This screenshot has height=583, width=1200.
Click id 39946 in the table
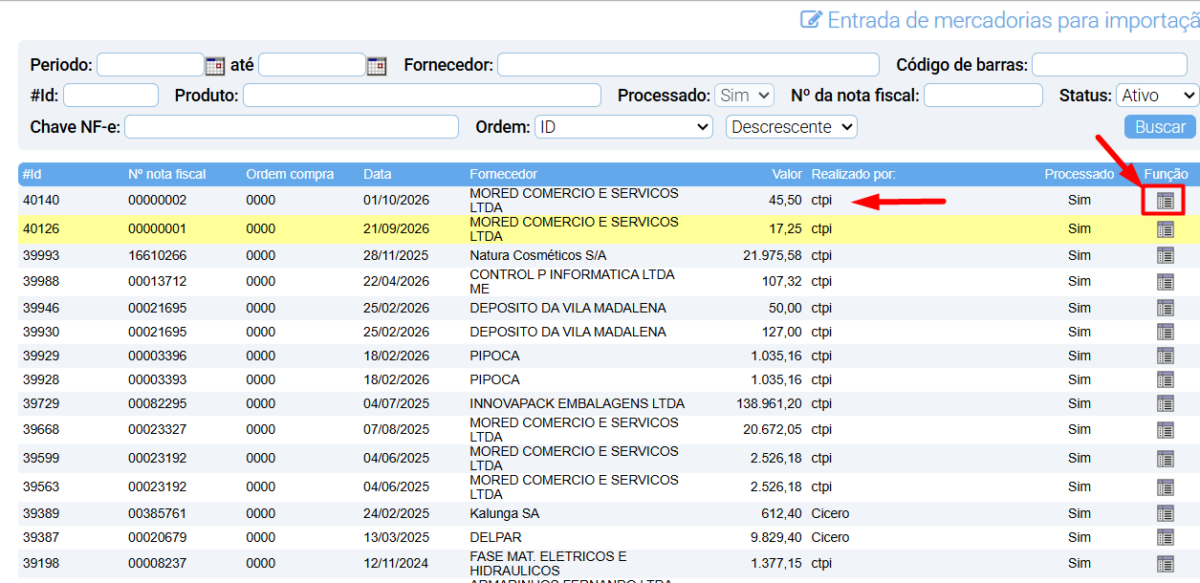pos(41,308)
